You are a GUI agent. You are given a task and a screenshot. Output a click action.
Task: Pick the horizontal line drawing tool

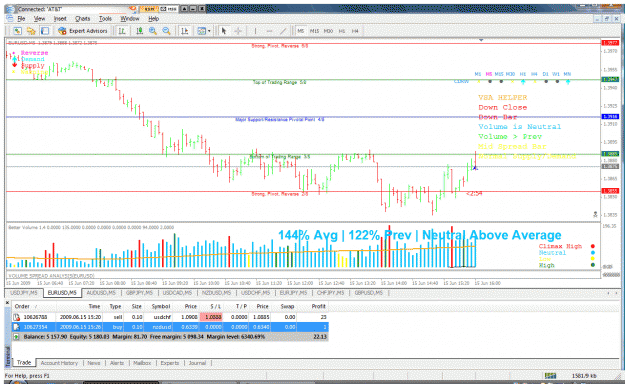[x=269, y=31]
